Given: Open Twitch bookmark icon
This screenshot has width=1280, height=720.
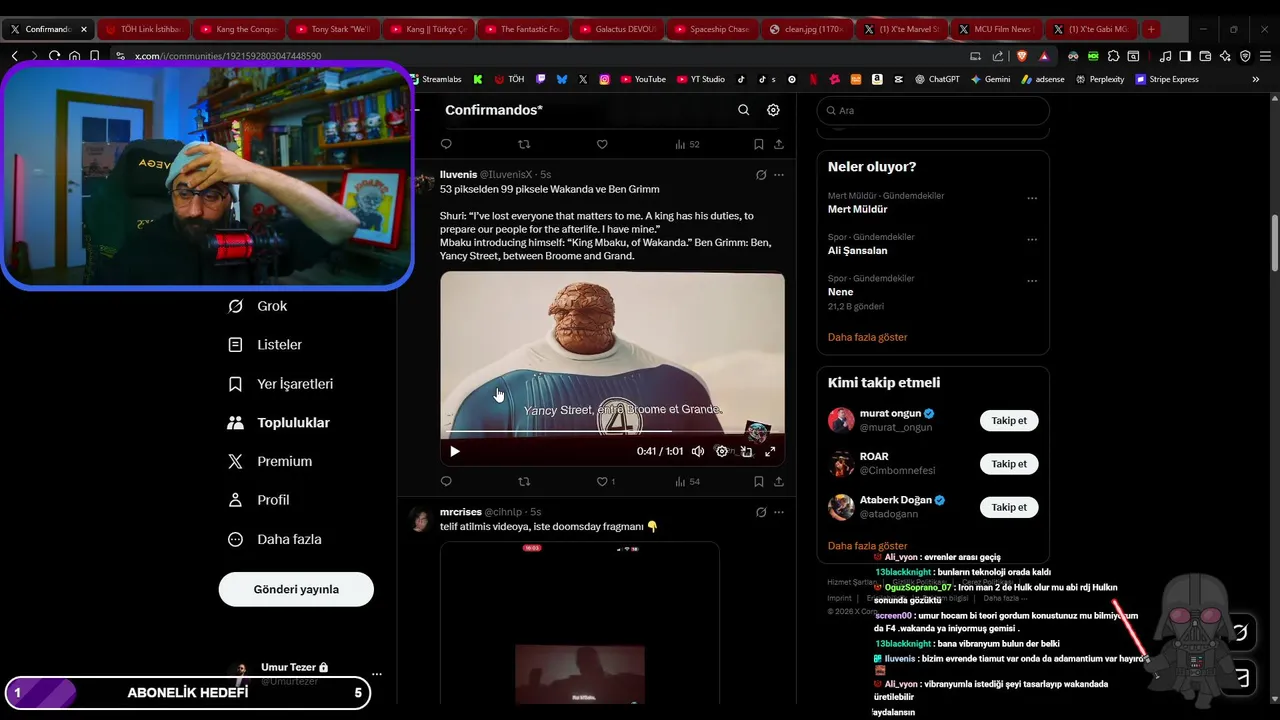Looking at the screenshot, I should pyautogui.click(x=541, y=79).
